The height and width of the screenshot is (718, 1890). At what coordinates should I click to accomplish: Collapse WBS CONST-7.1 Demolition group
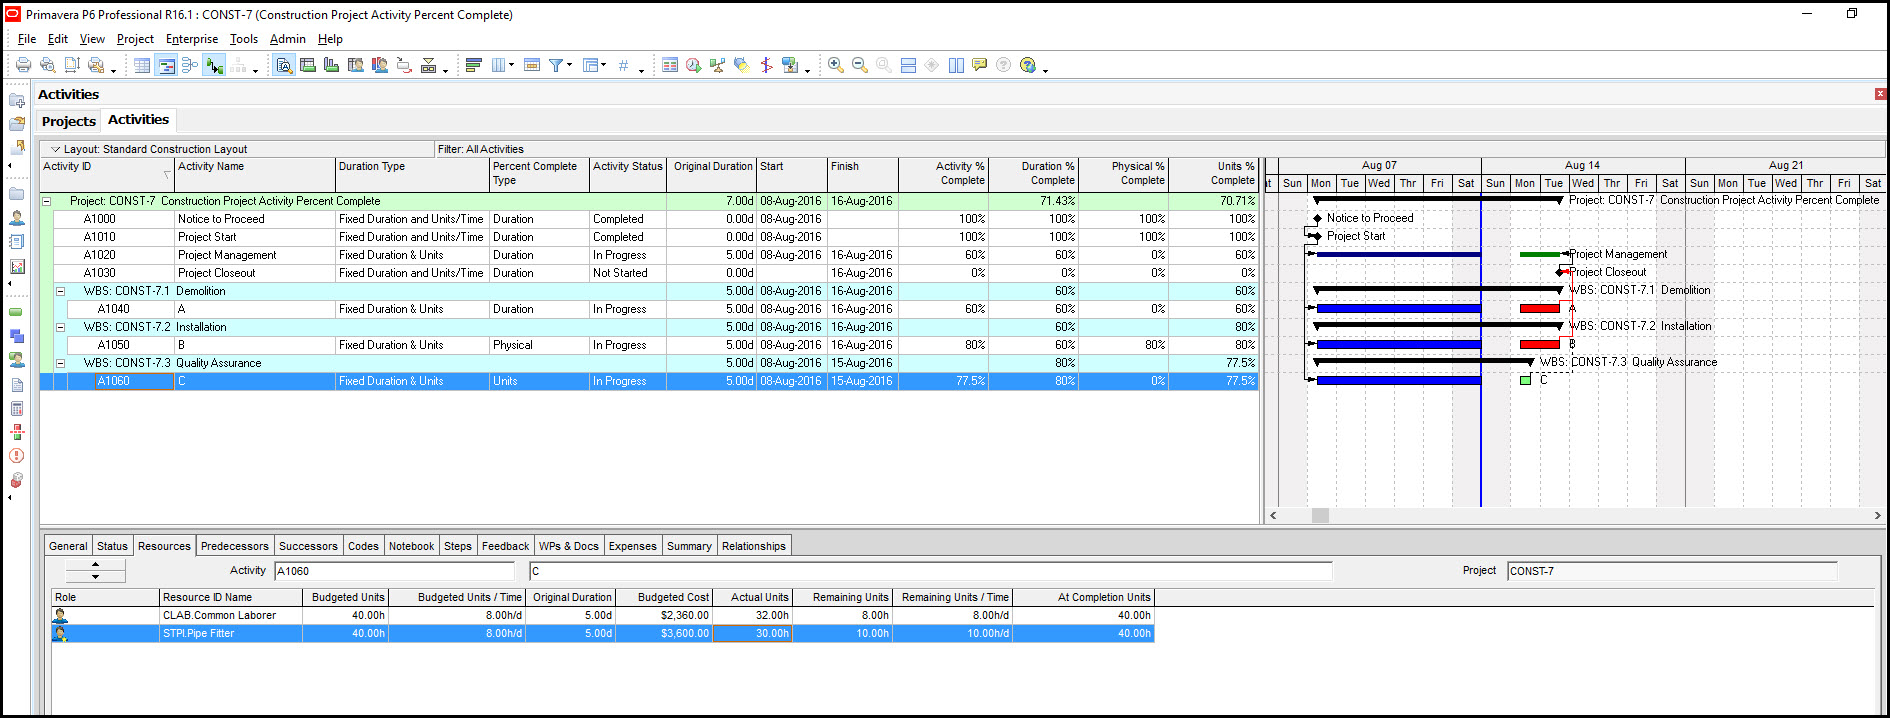click(60, 291)
